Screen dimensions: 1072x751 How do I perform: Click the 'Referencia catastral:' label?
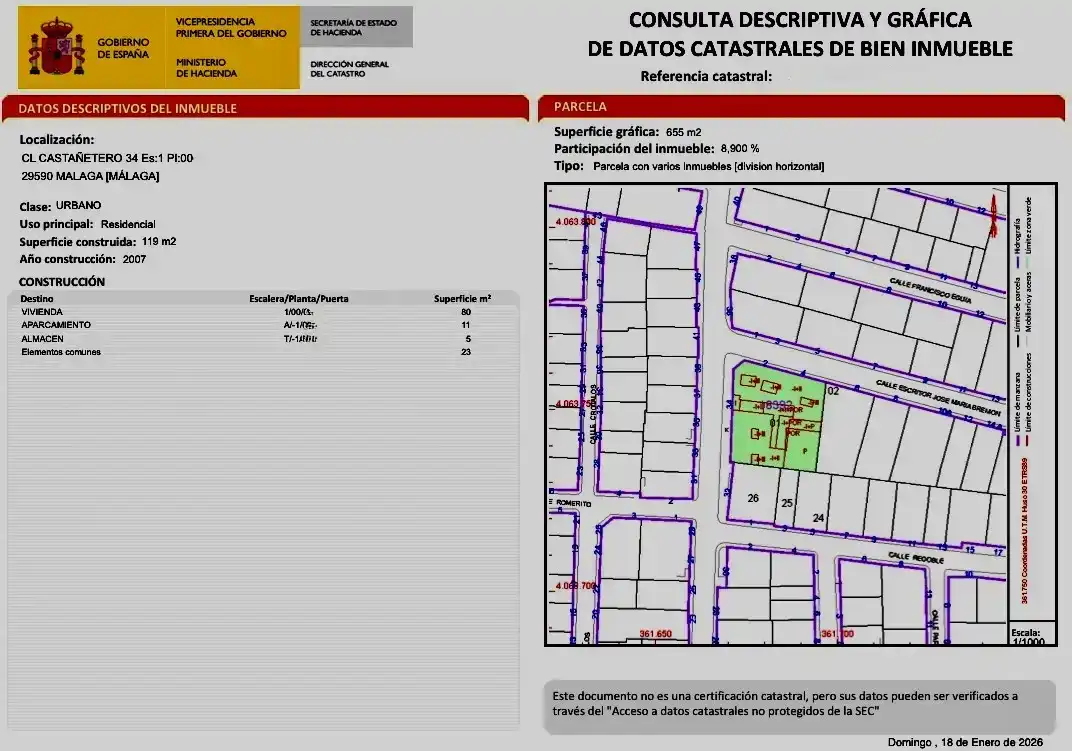706,76
